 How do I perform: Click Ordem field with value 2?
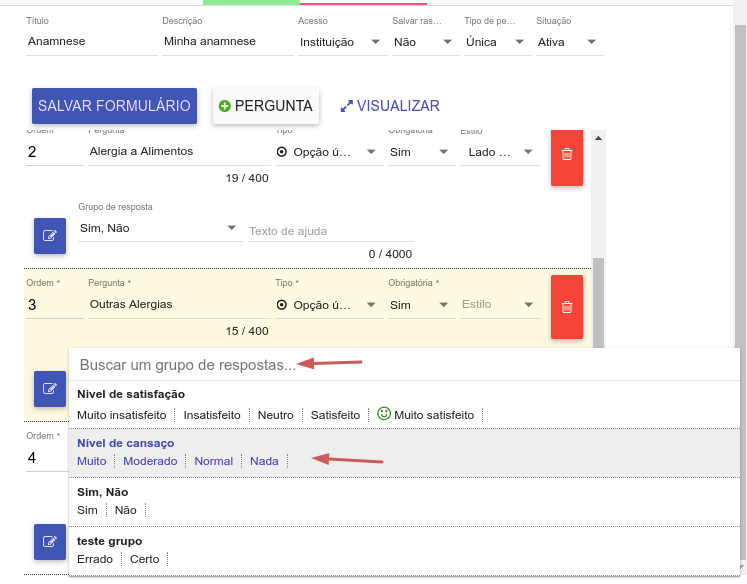tap(55, 152)
